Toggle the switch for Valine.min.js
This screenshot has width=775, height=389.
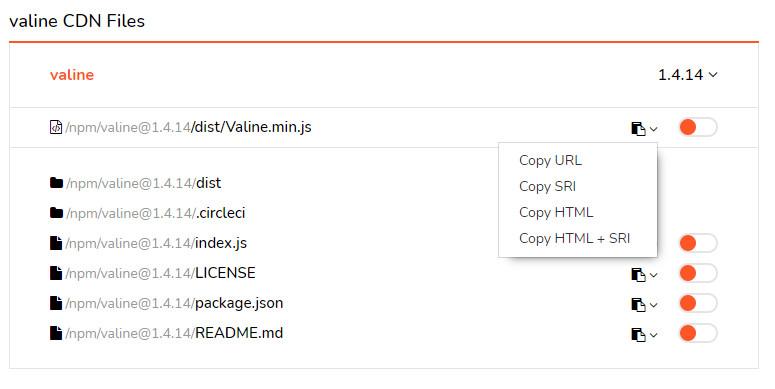pyautogui.click(x=698, y=127)
